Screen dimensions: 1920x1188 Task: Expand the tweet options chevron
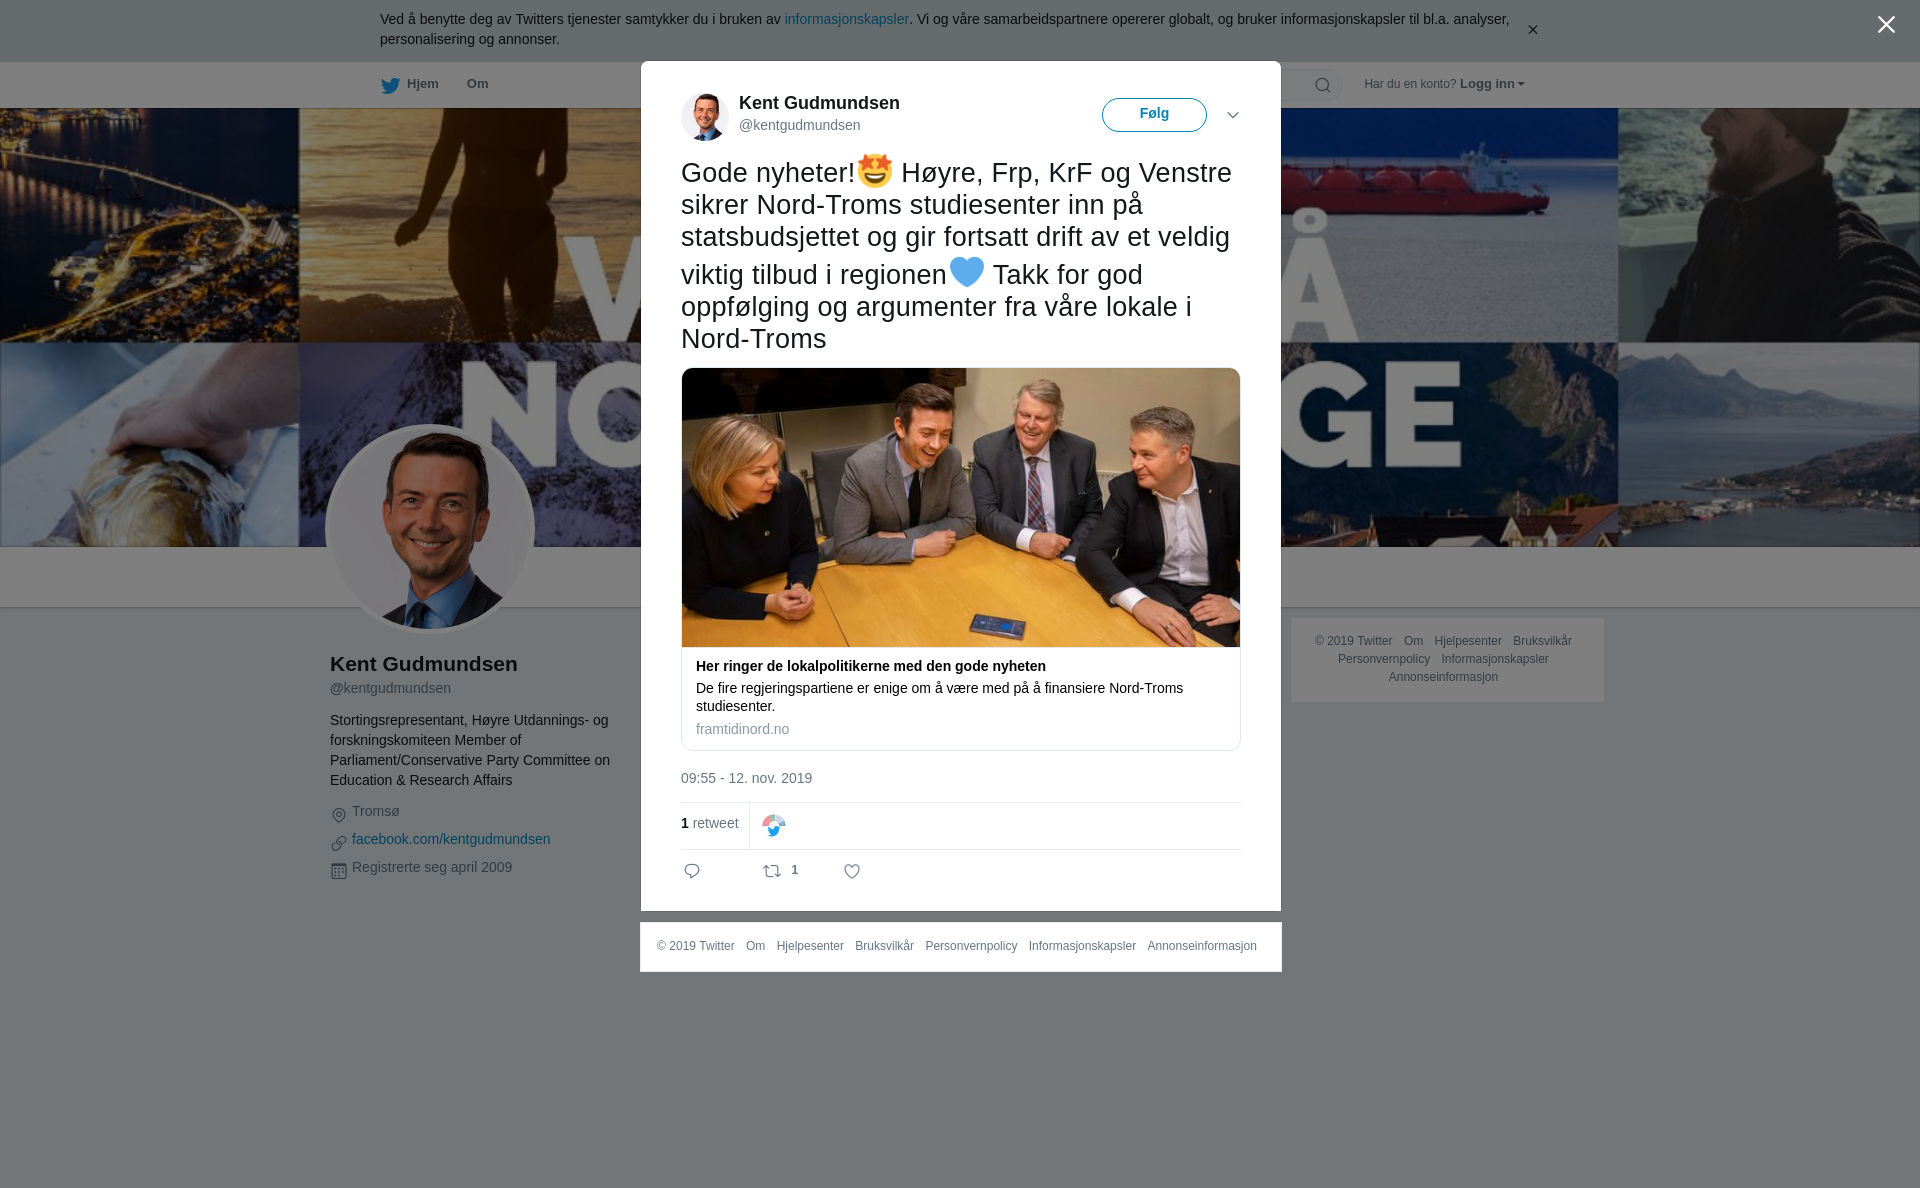tap(1233, 115)
